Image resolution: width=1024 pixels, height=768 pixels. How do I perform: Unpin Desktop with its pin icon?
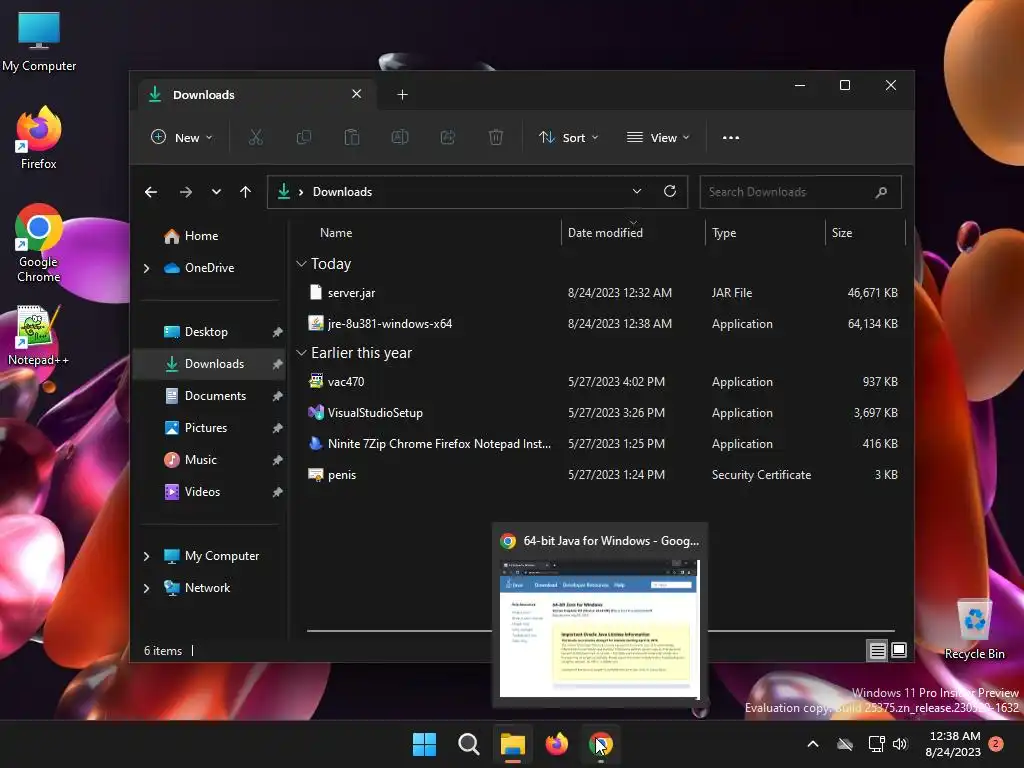click(277, 332)
